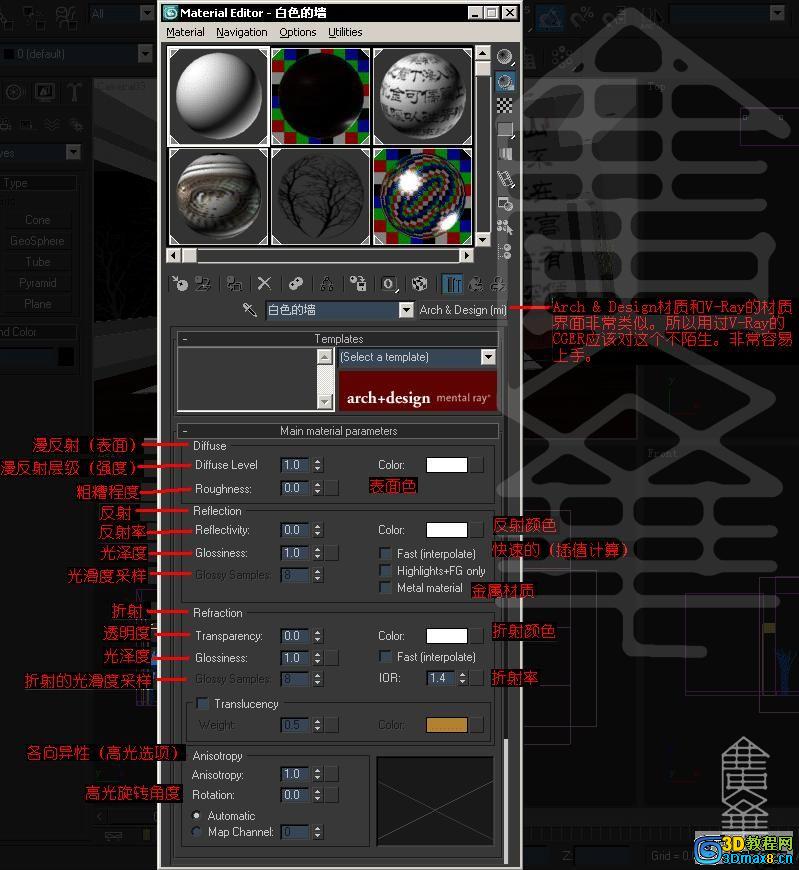Click the map button beside Reflection Color
This screenshot has height=870, width=799.
click(x=477, y=530)
